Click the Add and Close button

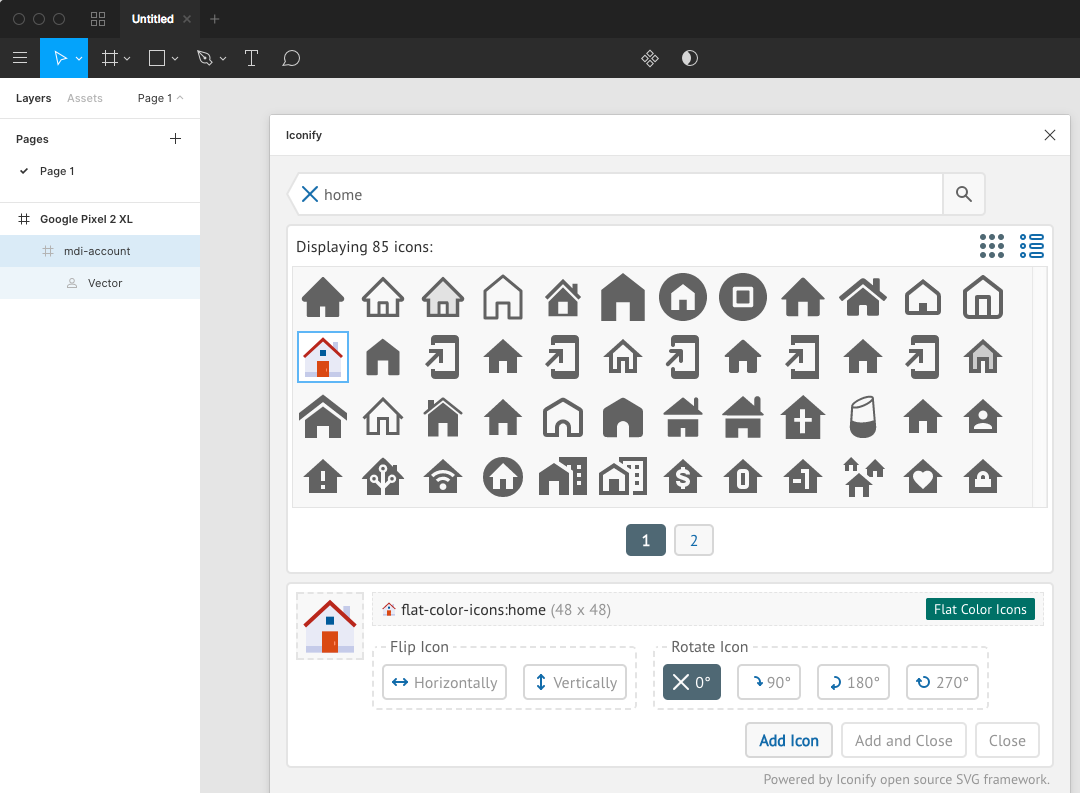point(904,740)
